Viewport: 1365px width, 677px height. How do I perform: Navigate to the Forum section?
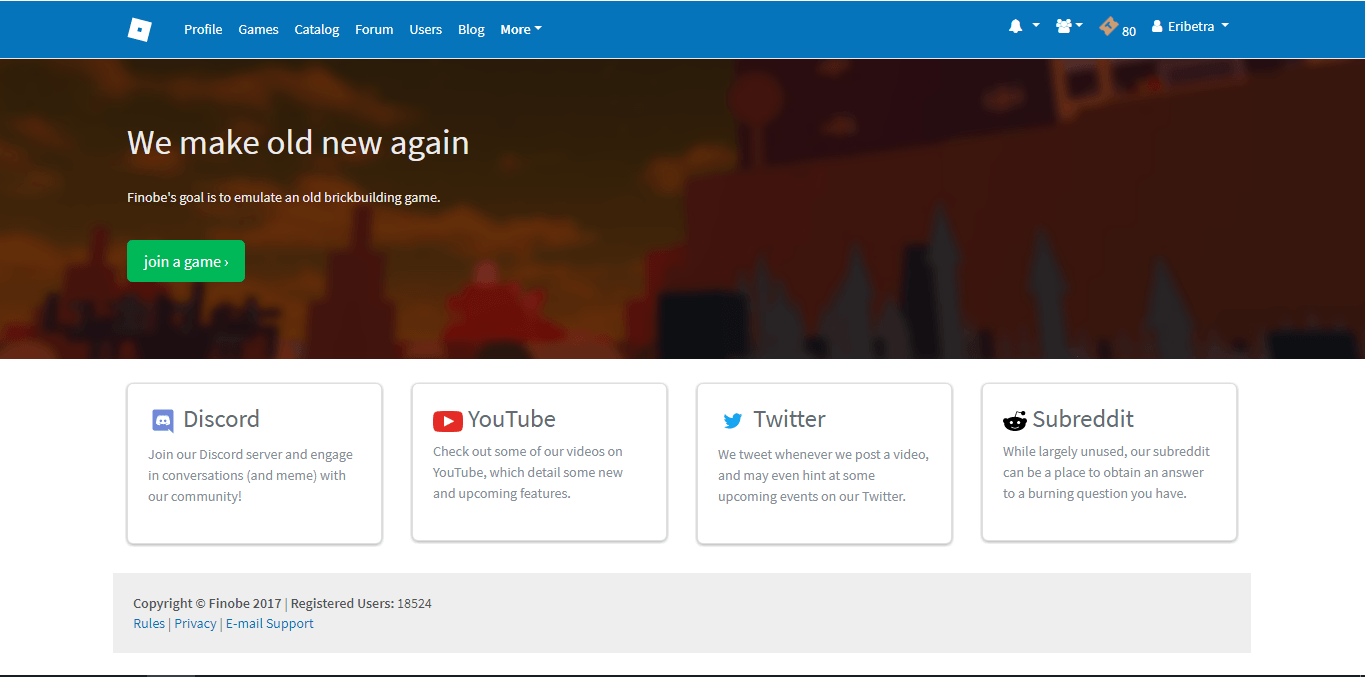[x=374, y=30]
